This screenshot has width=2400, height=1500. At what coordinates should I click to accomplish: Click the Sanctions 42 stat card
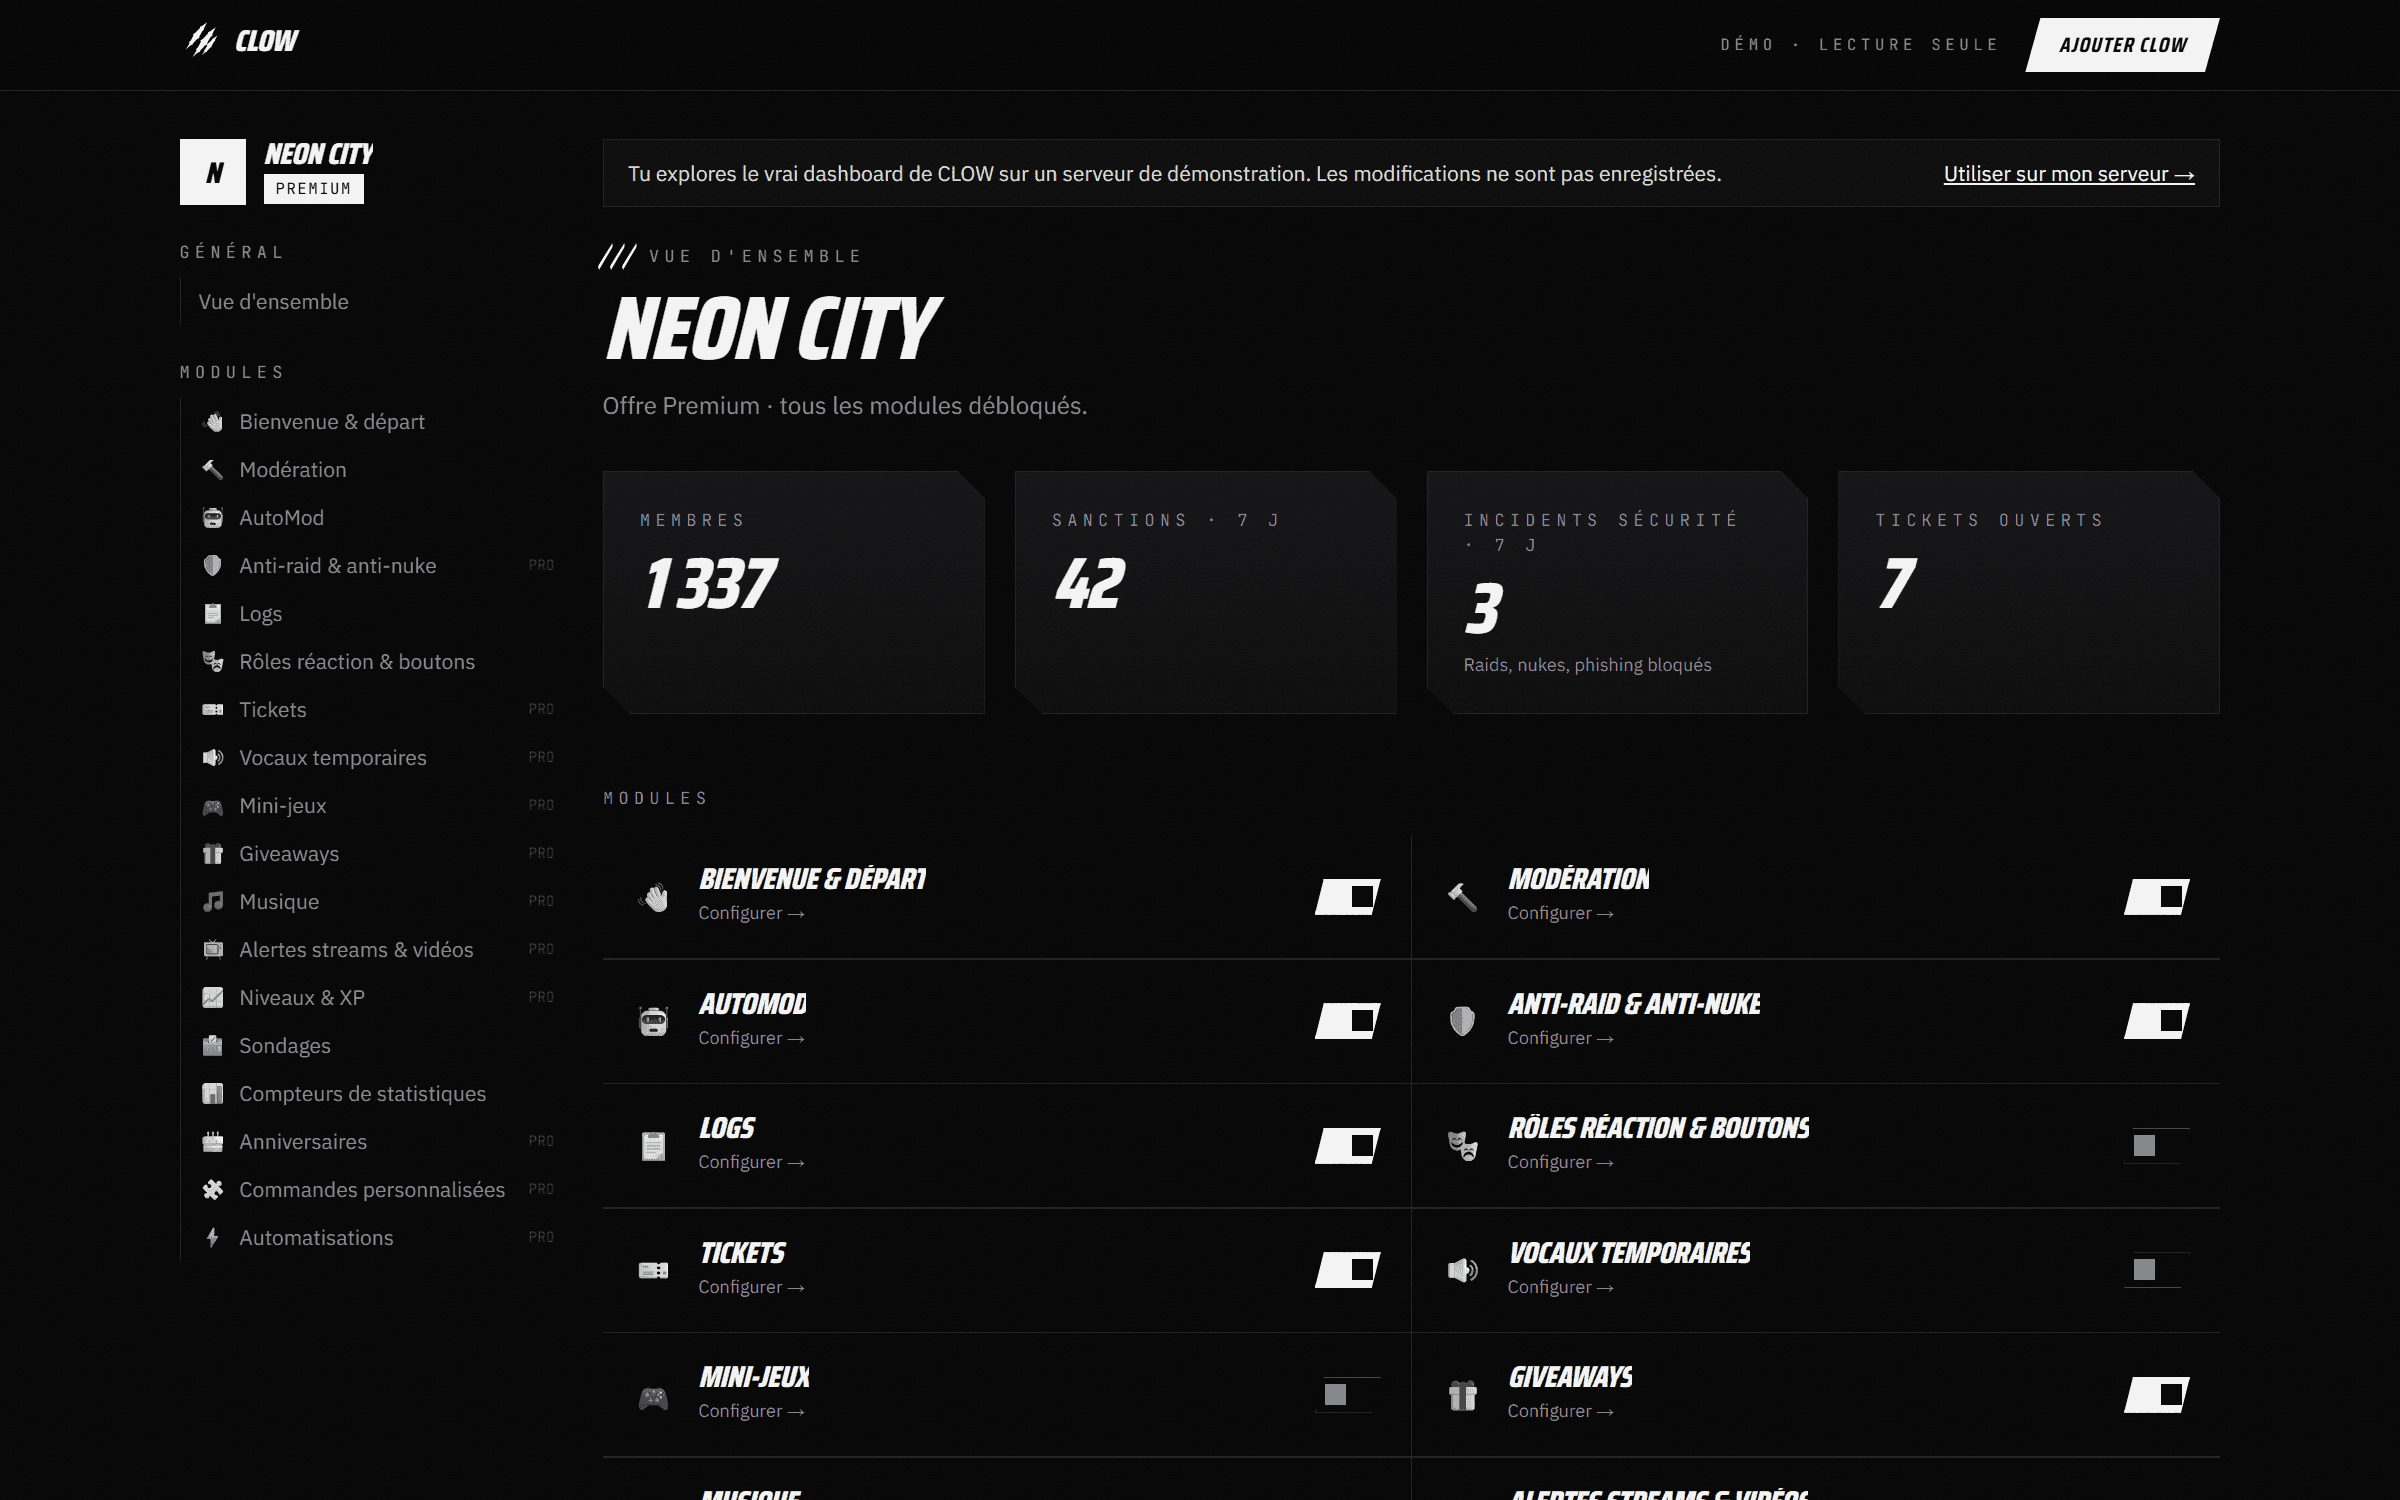pyautogui.click(x=1206, y=592)
